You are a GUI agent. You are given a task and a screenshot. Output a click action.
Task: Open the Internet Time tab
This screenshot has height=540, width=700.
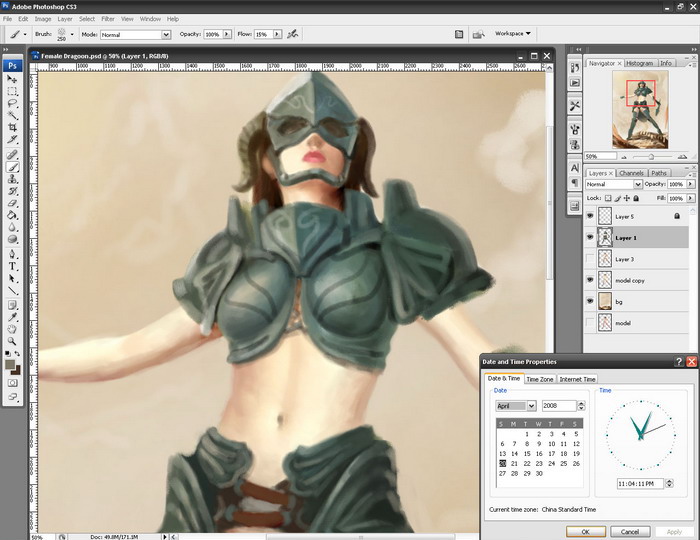[x=577, y=379]
